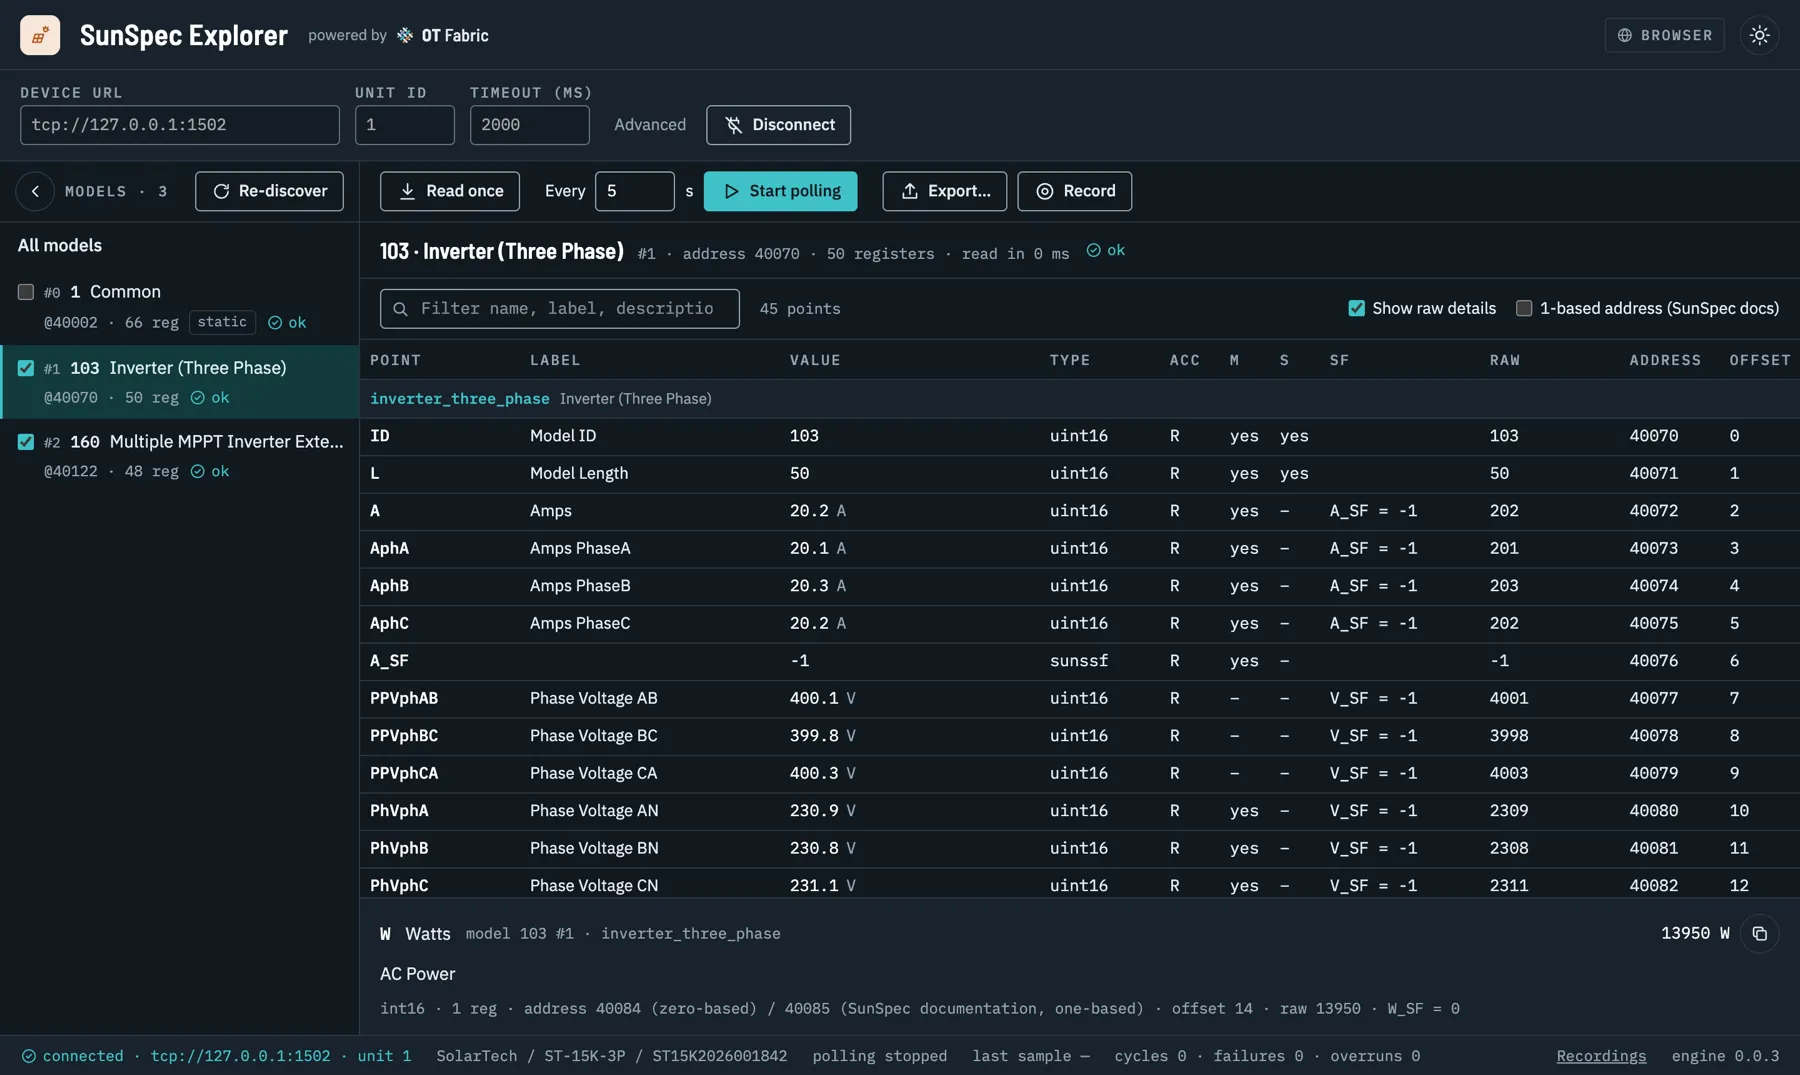Screen dimensions: 1800x1075
Task: Click the ADDRESS column header
Action: pyautogui.click(x=1665, y=360)
